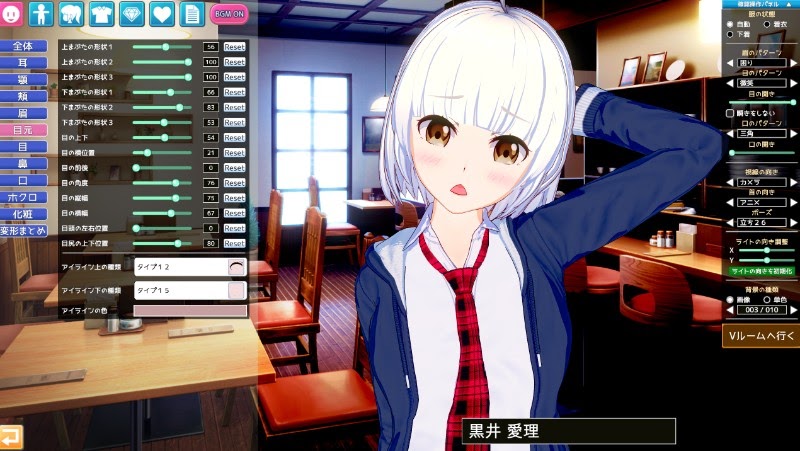Reset 目尻の上下位置 value

coord(235,244)
